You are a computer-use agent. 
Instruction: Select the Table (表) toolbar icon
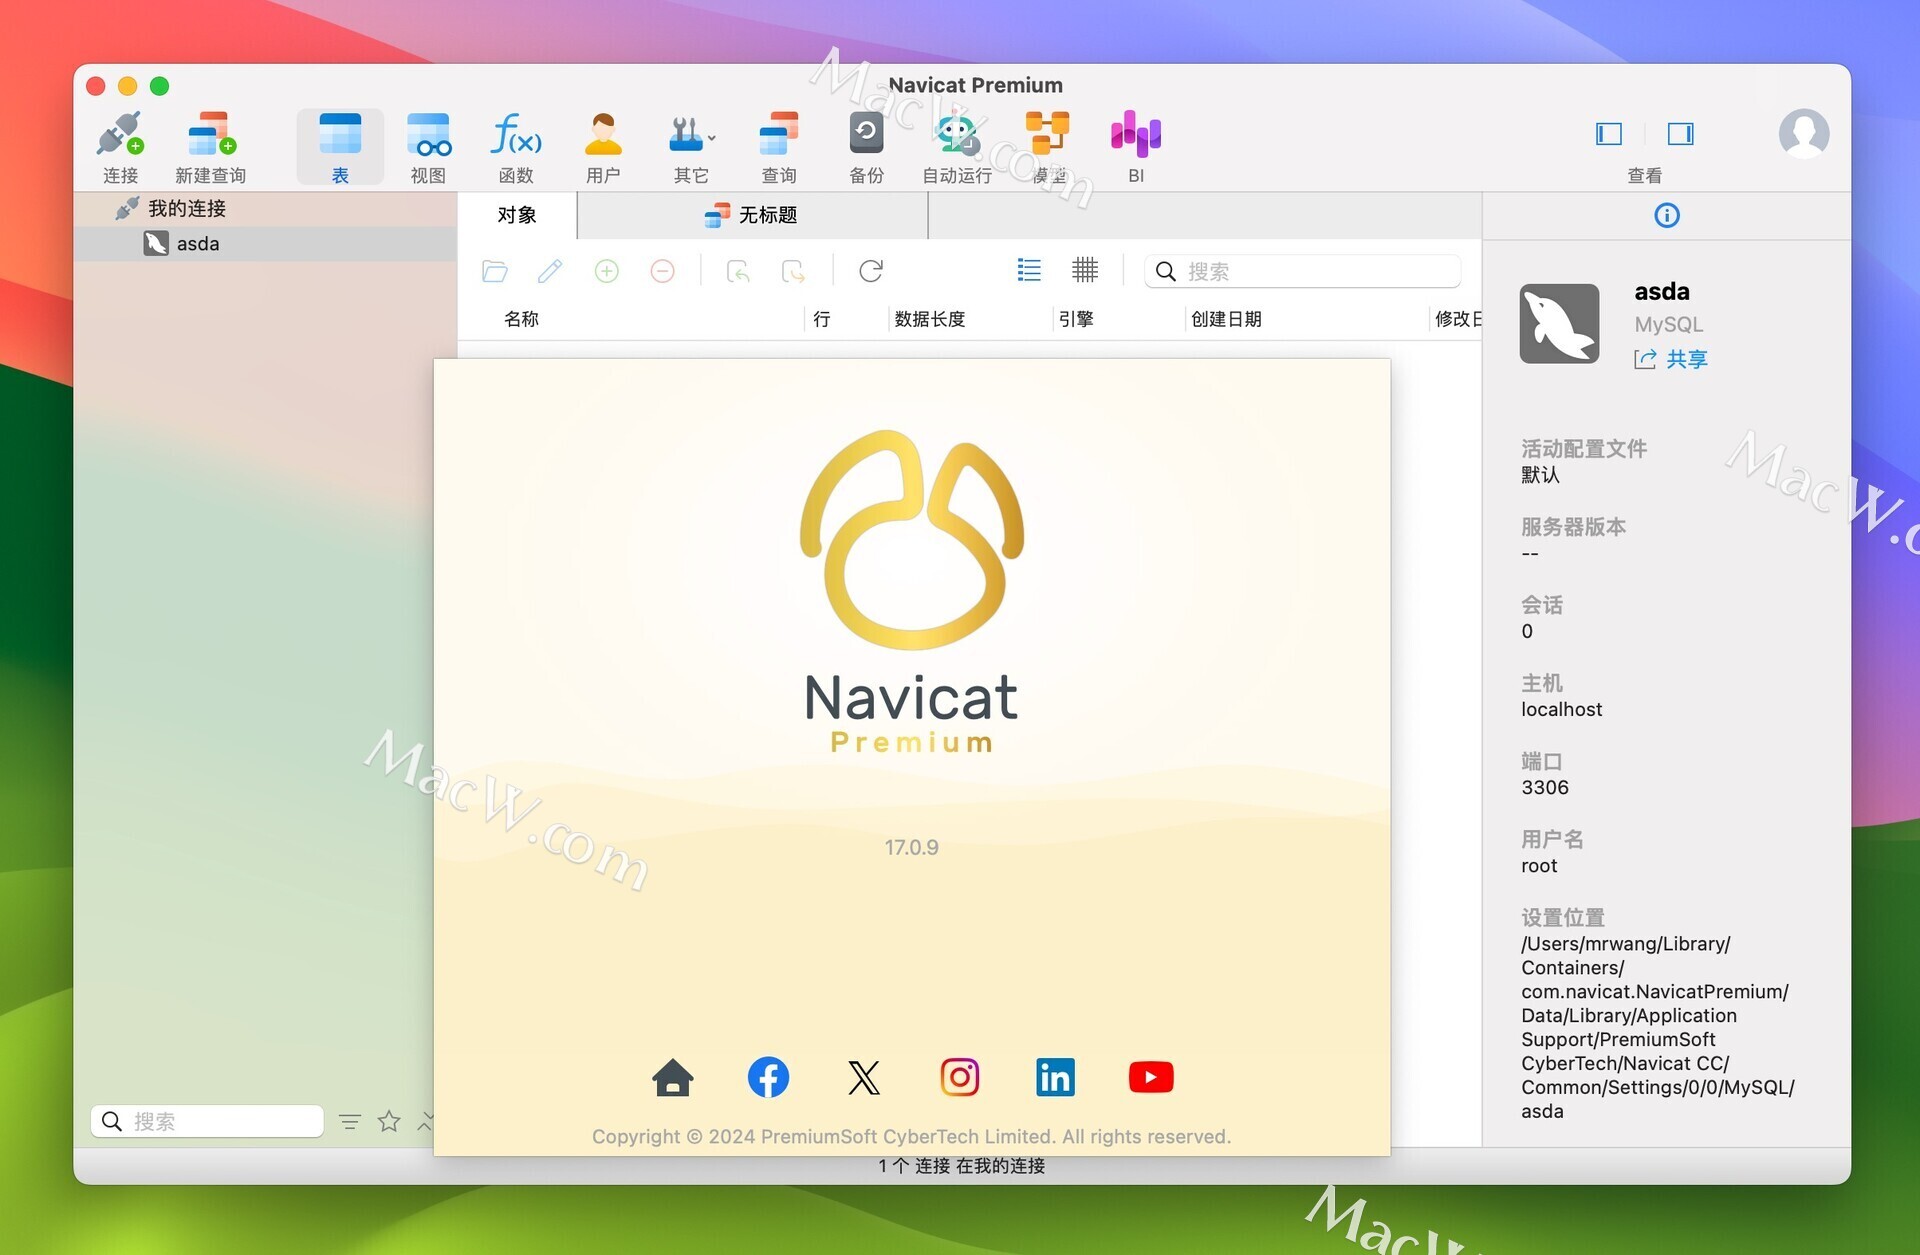click(340, 147)
